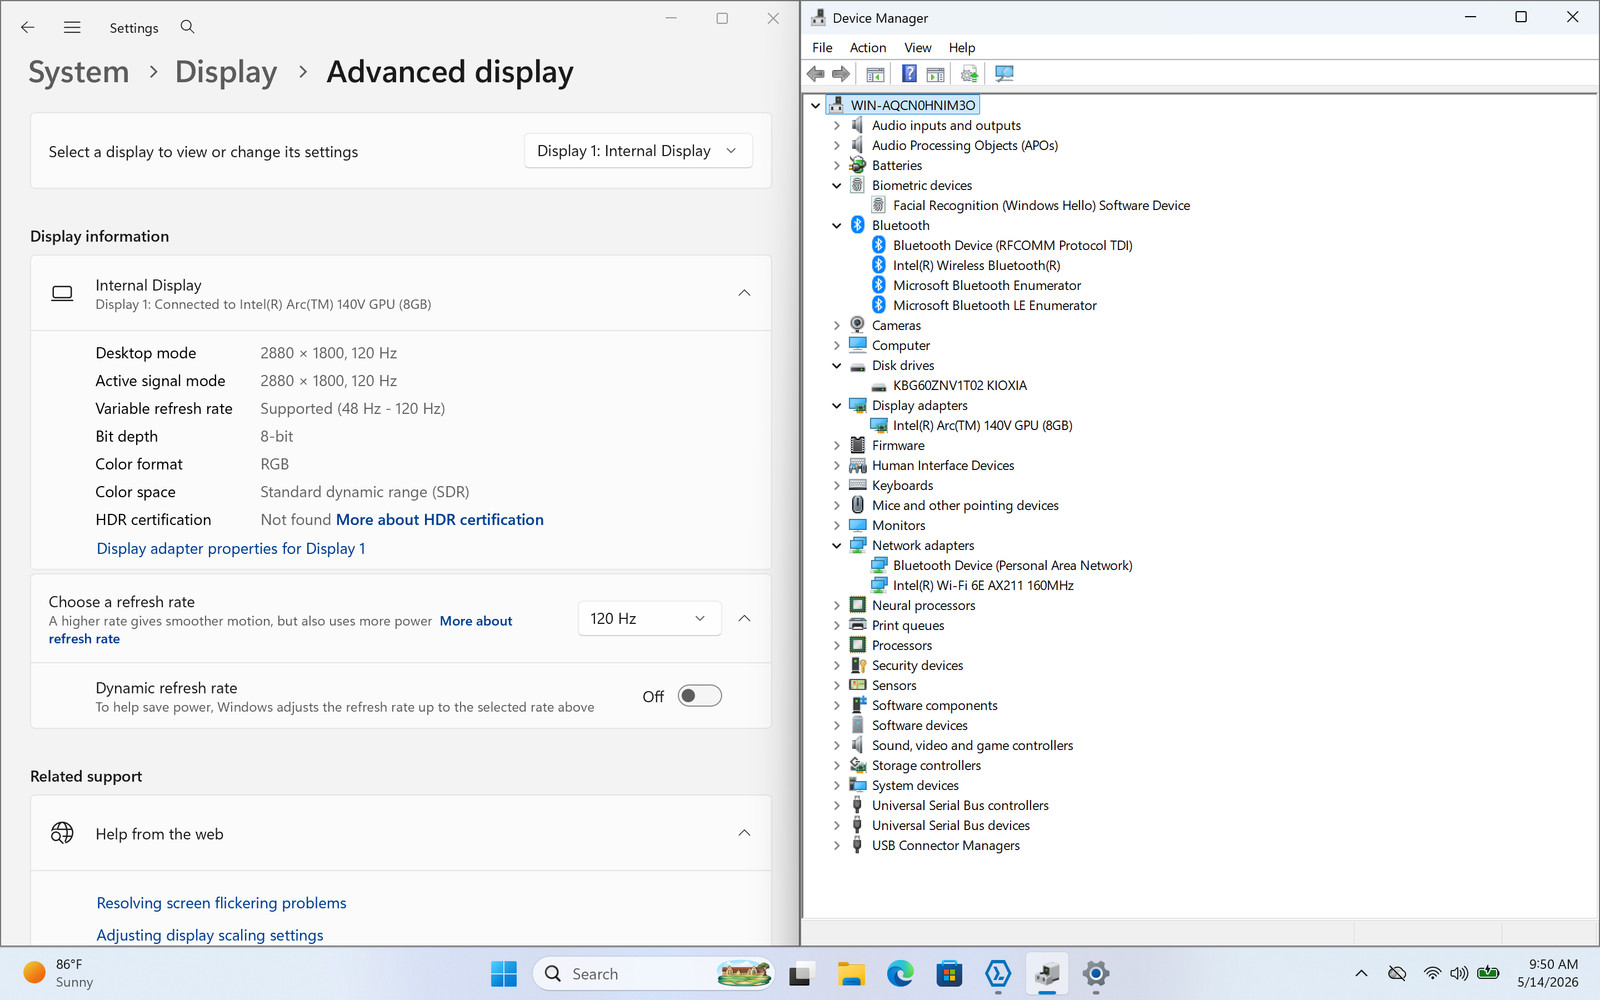Open the File menu in Device Manager
The image size is (1600, 1000).
(x=822, y=47)
